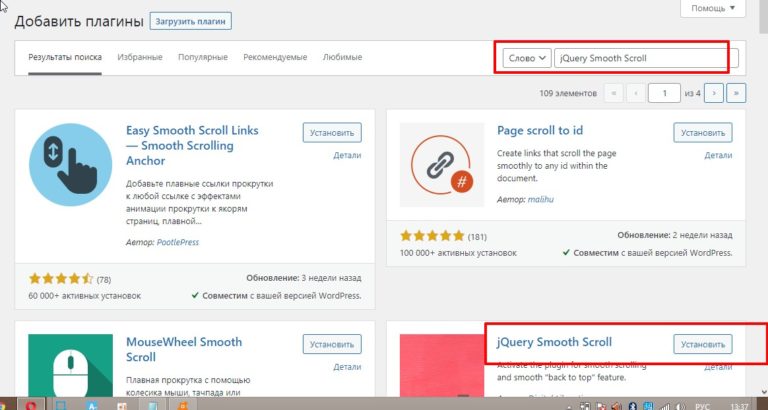This screenshot has width=768, height=410.
Task: Click the plugin search input field
Action: pos(646,58)
